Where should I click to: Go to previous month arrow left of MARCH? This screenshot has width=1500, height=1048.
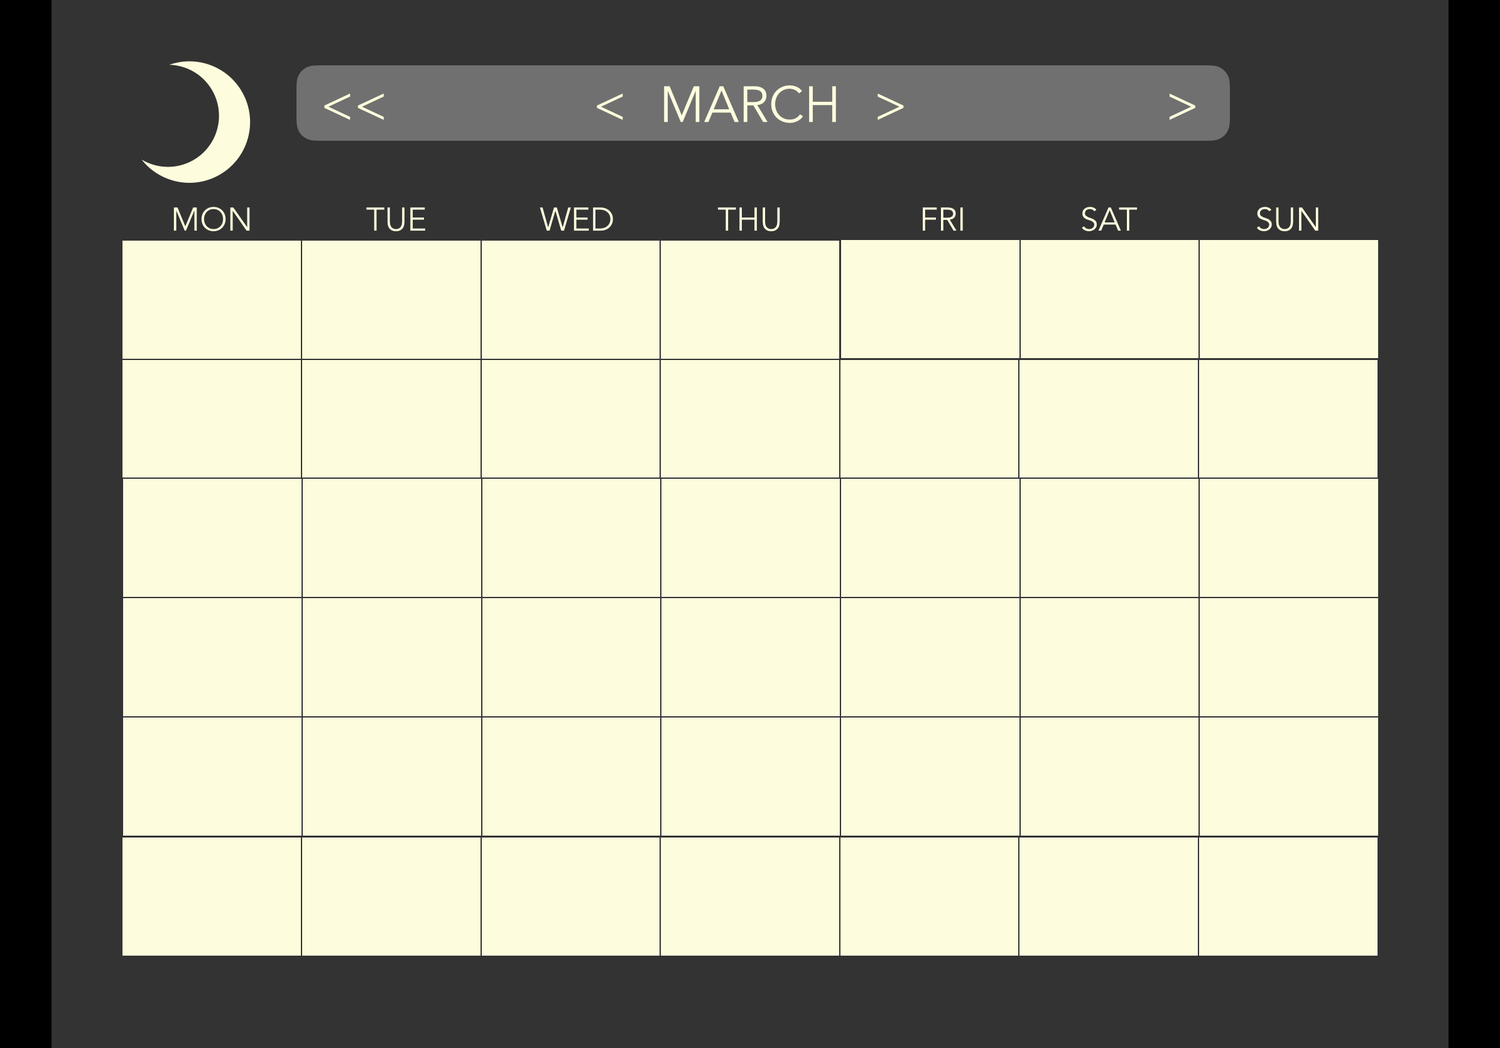(609, 106)
